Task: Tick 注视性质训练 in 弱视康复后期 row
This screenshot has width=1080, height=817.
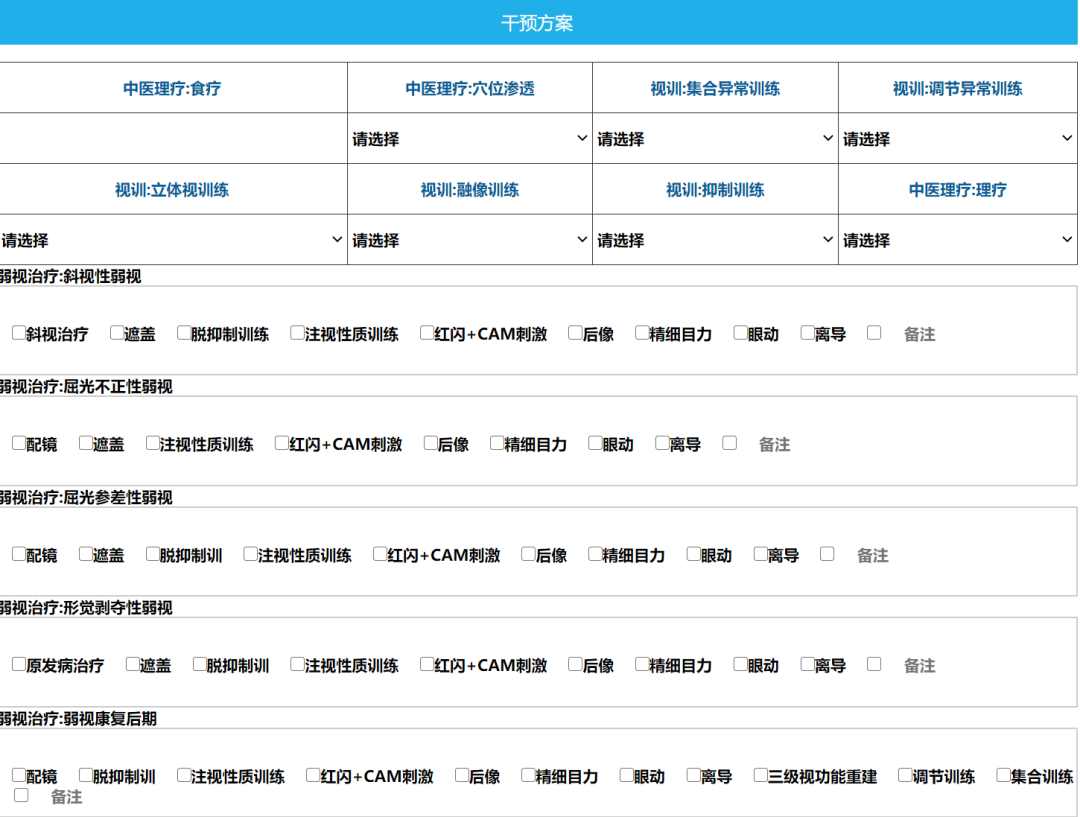Action: click(184, 775)
